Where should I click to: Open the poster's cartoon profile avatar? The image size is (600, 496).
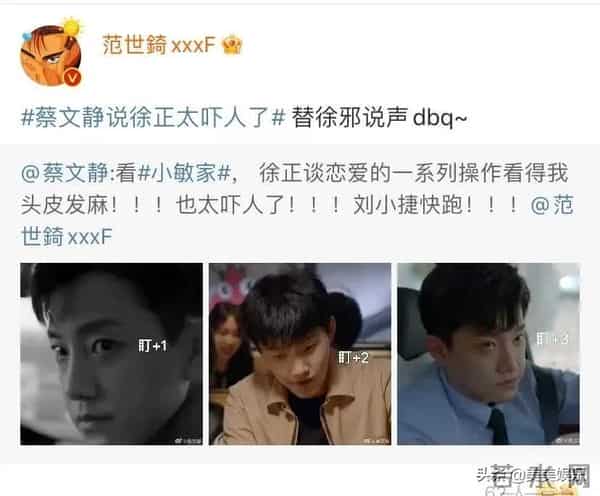pyautogui.click(x=51, y=55)
